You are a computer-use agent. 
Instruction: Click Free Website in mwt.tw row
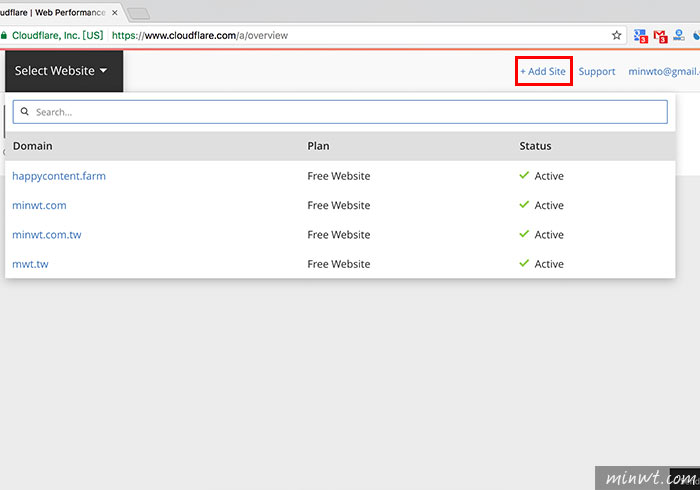point(339,264)
